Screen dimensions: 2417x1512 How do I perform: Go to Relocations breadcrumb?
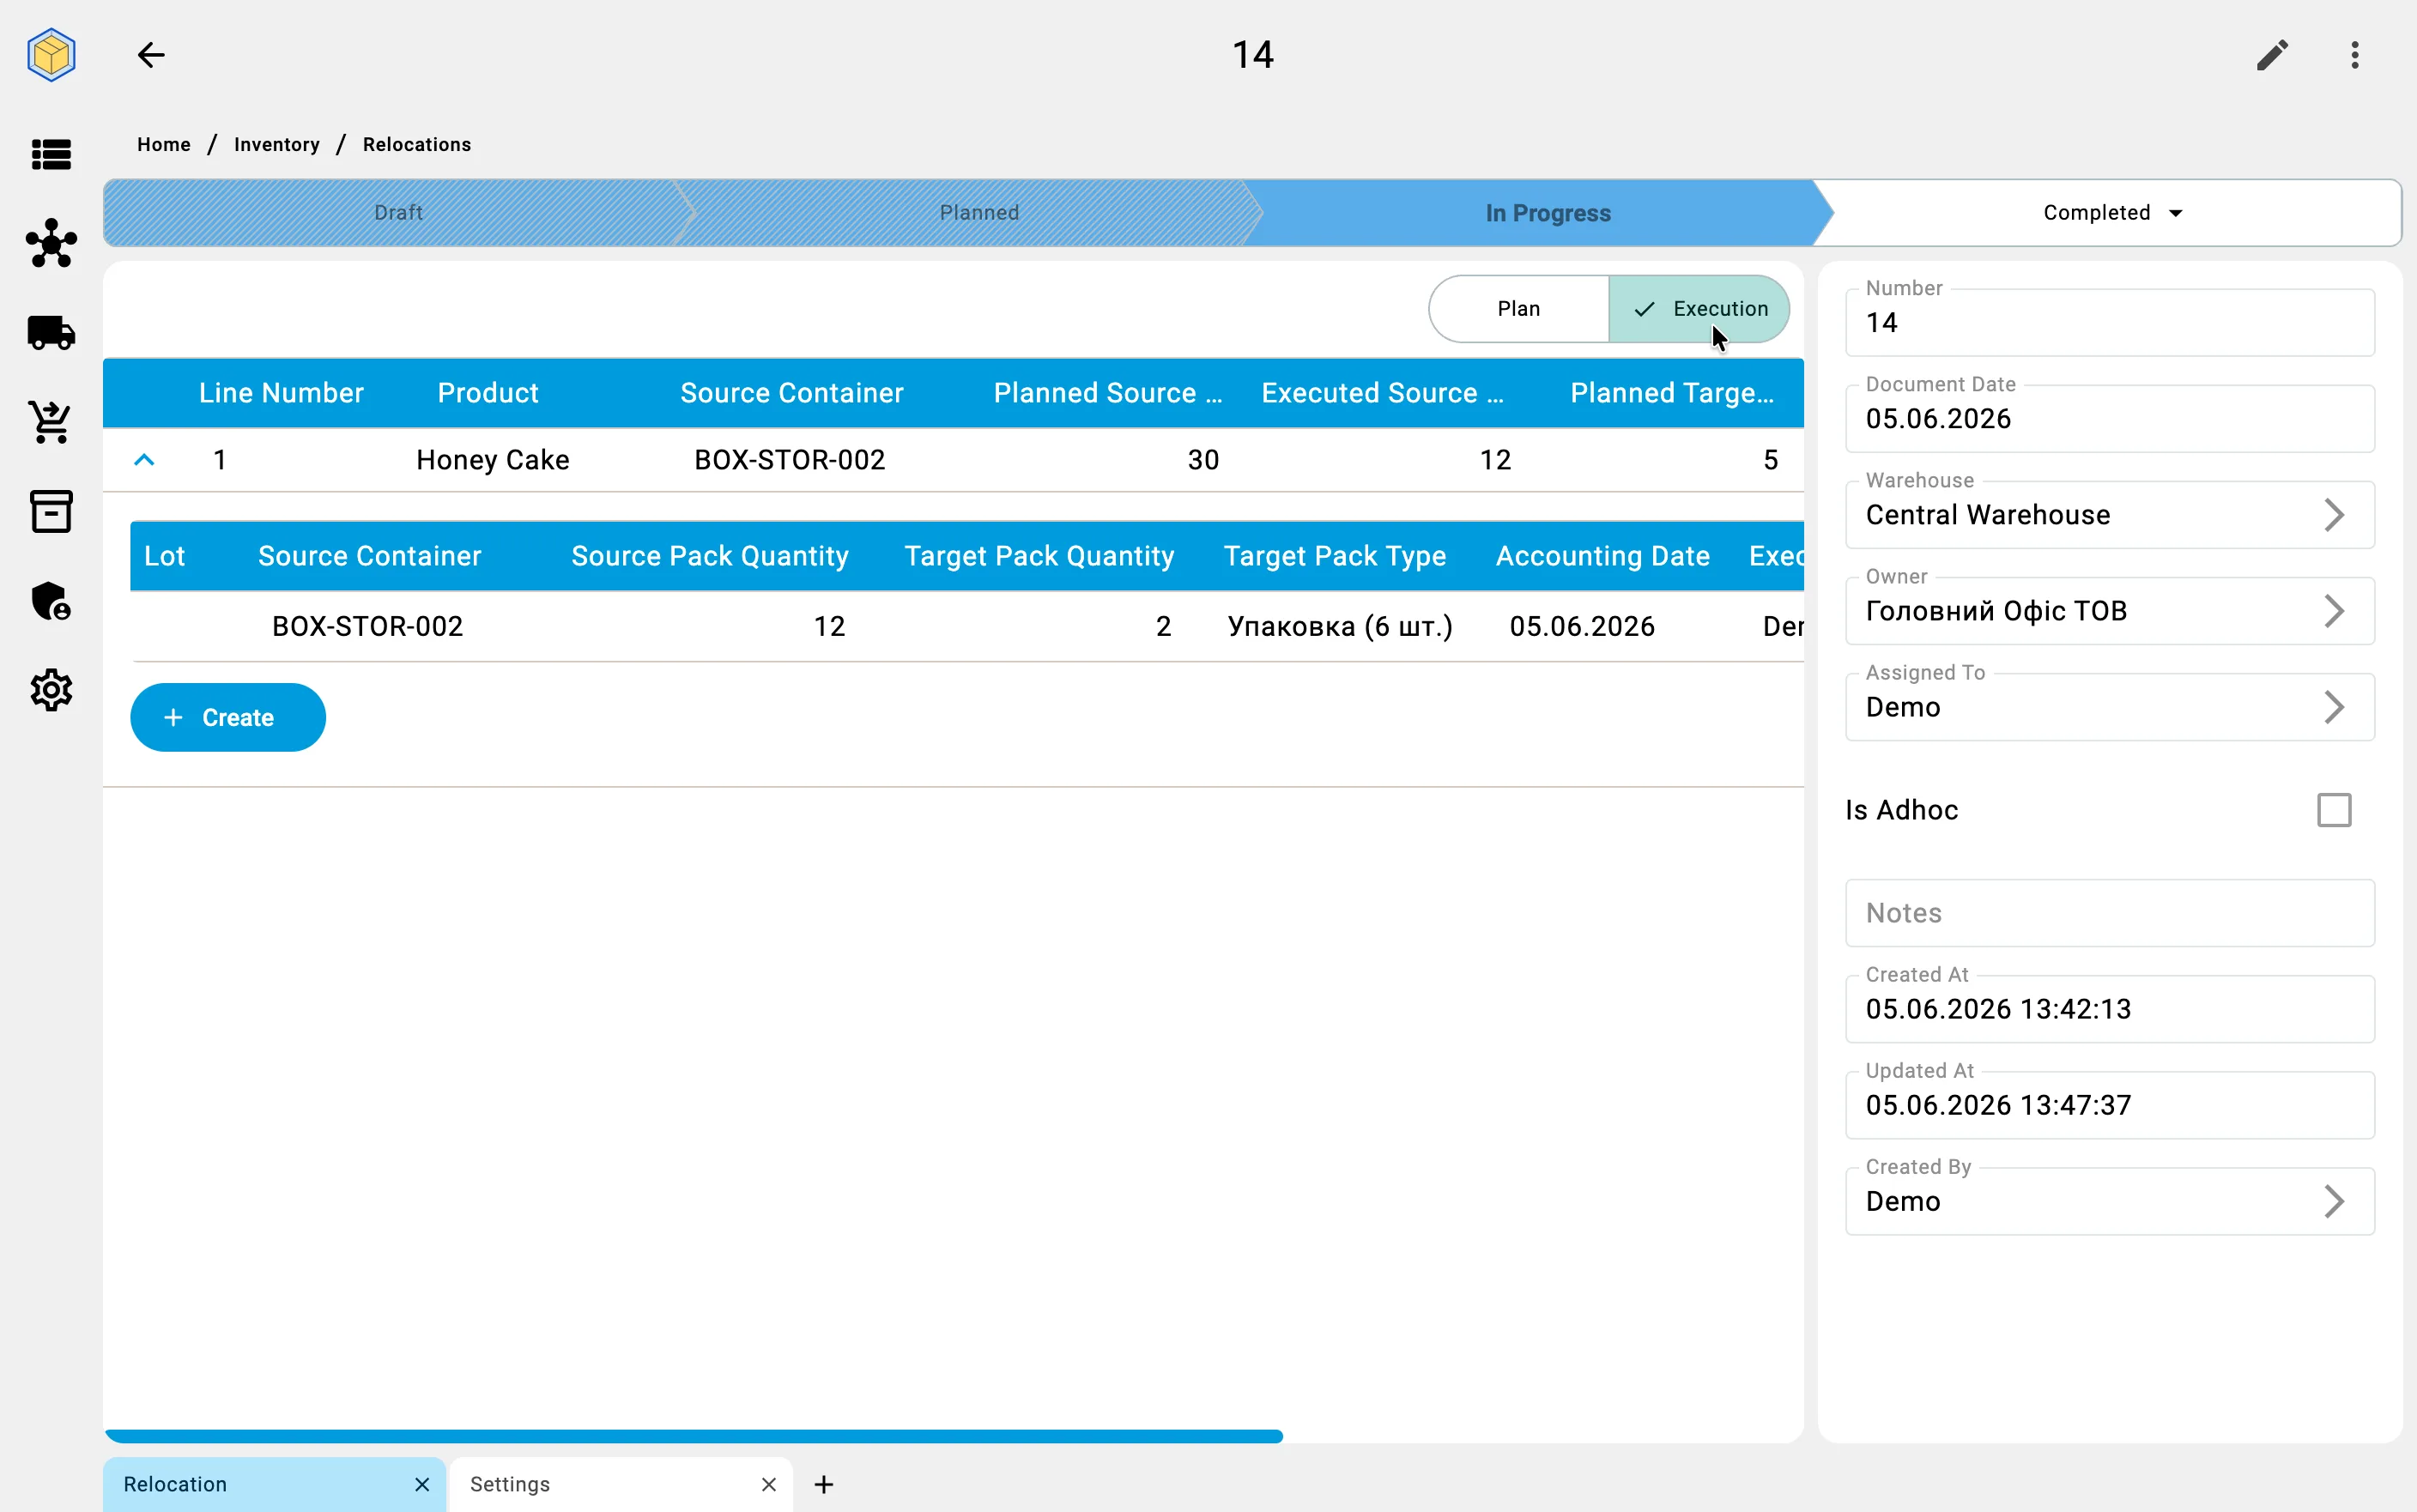click(x=417, y=144)
